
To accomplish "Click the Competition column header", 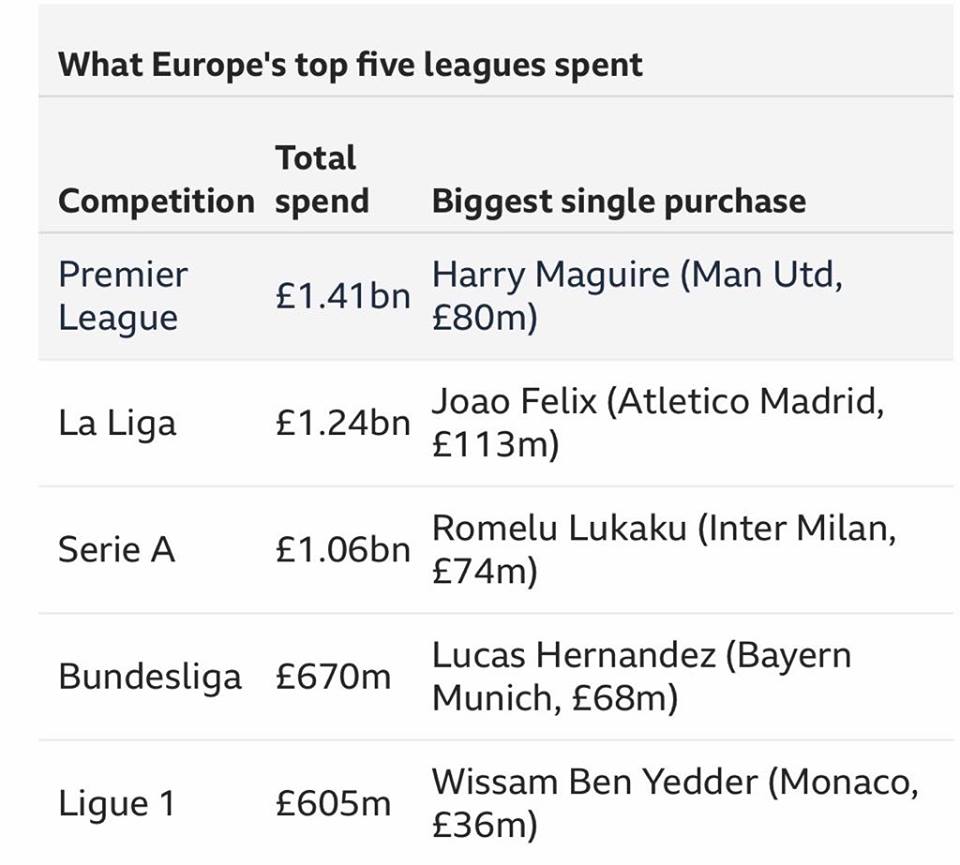I will (x=156, y=201).
